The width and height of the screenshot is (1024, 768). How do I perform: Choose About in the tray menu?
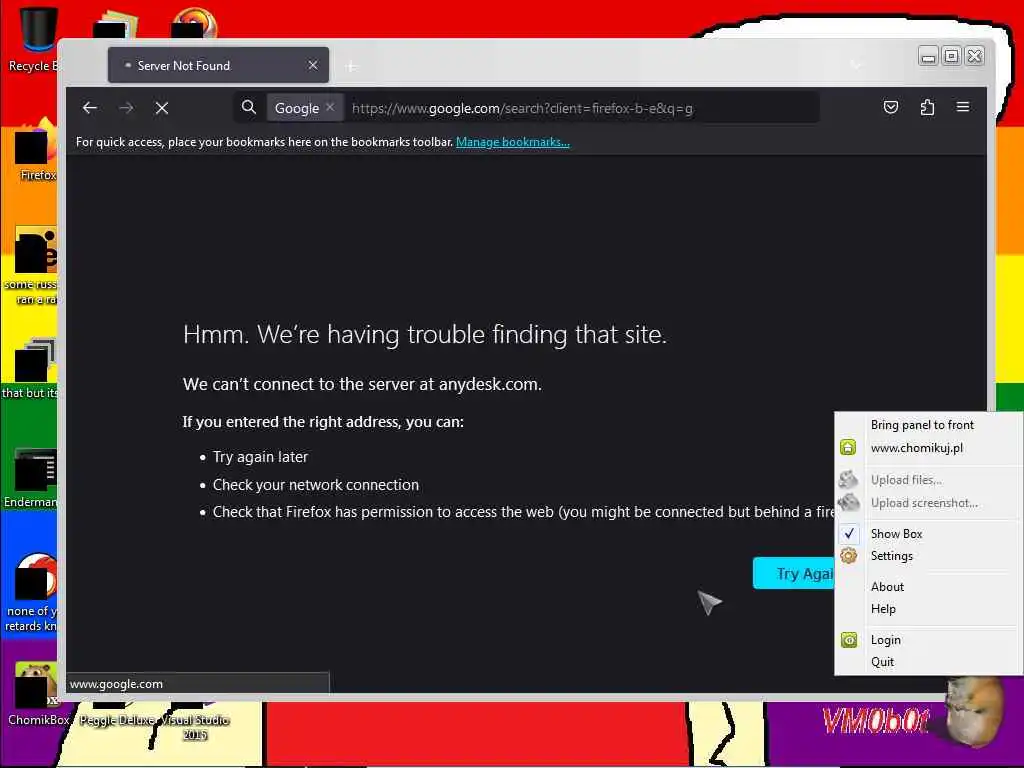[888, 586]
